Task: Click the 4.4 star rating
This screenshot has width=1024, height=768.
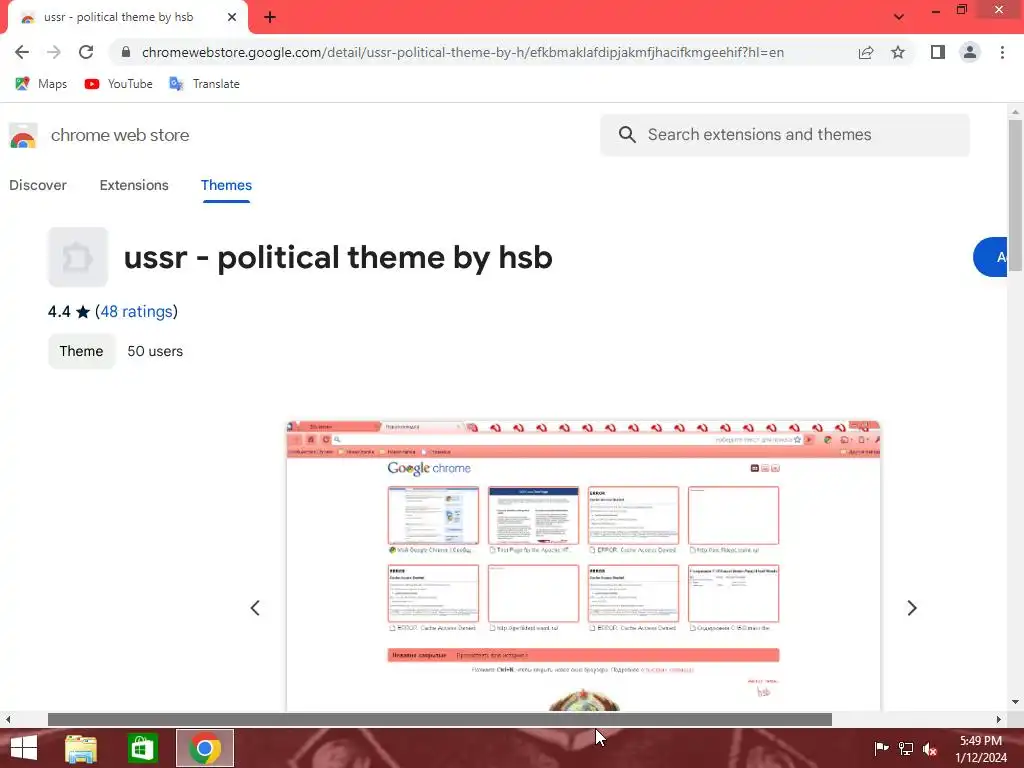Action: [x=69, y=312]
